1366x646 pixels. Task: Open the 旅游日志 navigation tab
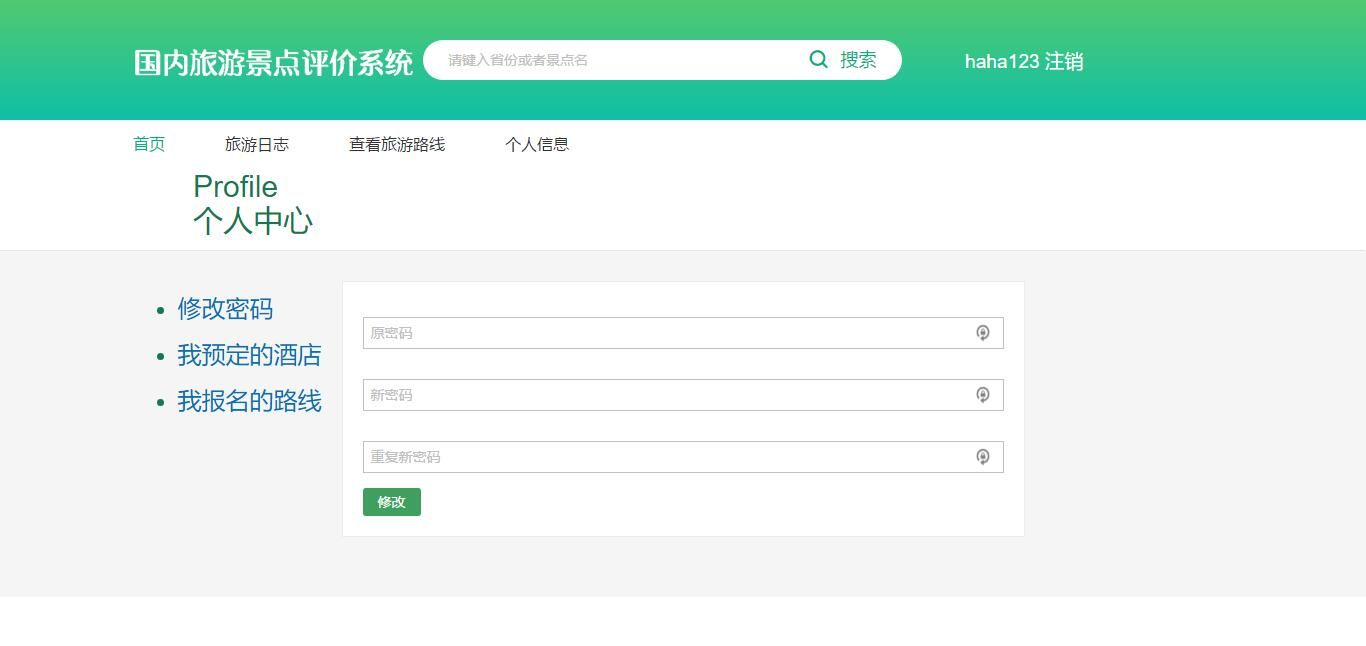tap(256, 144)
